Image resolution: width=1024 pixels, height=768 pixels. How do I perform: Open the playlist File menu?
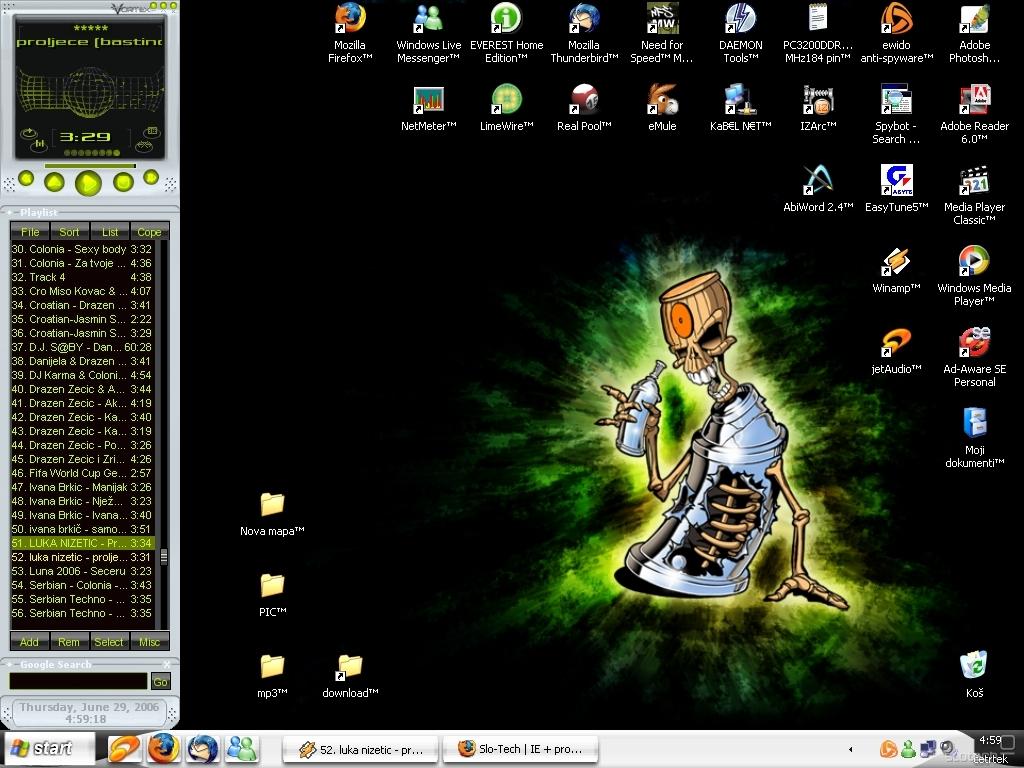pos(30,232)
